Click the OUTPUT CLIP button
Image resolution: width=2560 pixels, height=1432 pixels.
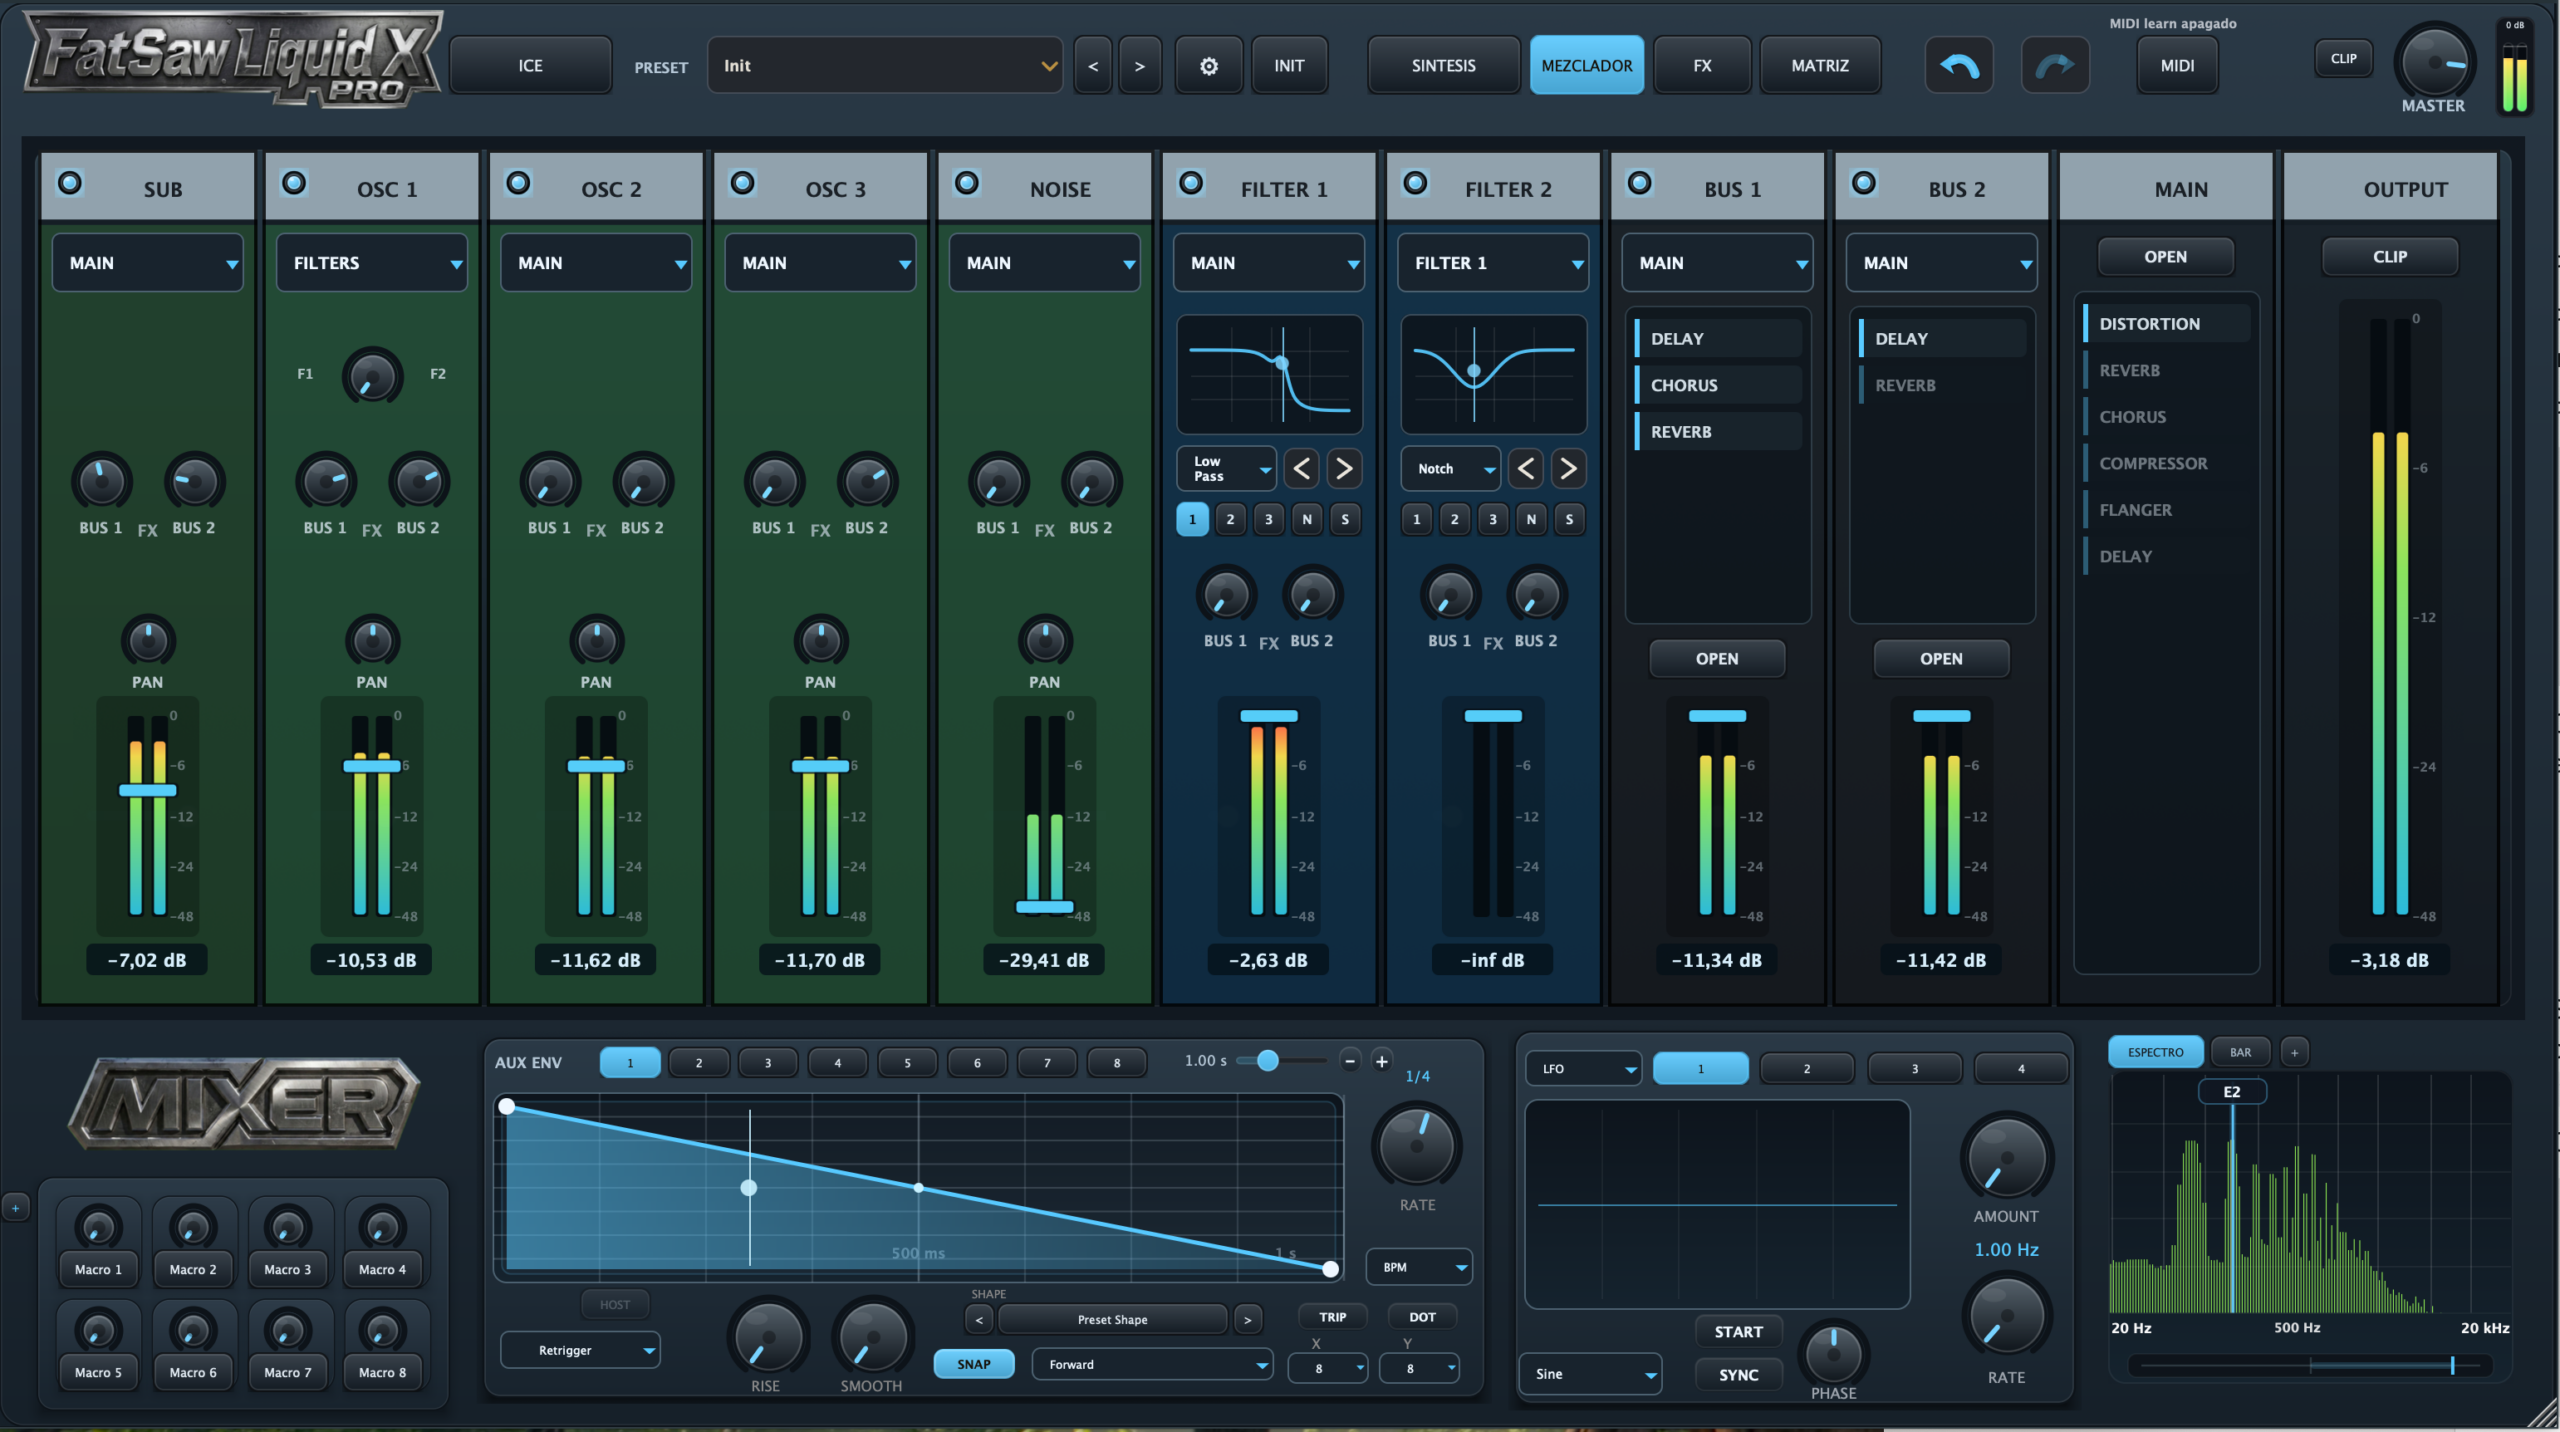(x=2389, y=257)
